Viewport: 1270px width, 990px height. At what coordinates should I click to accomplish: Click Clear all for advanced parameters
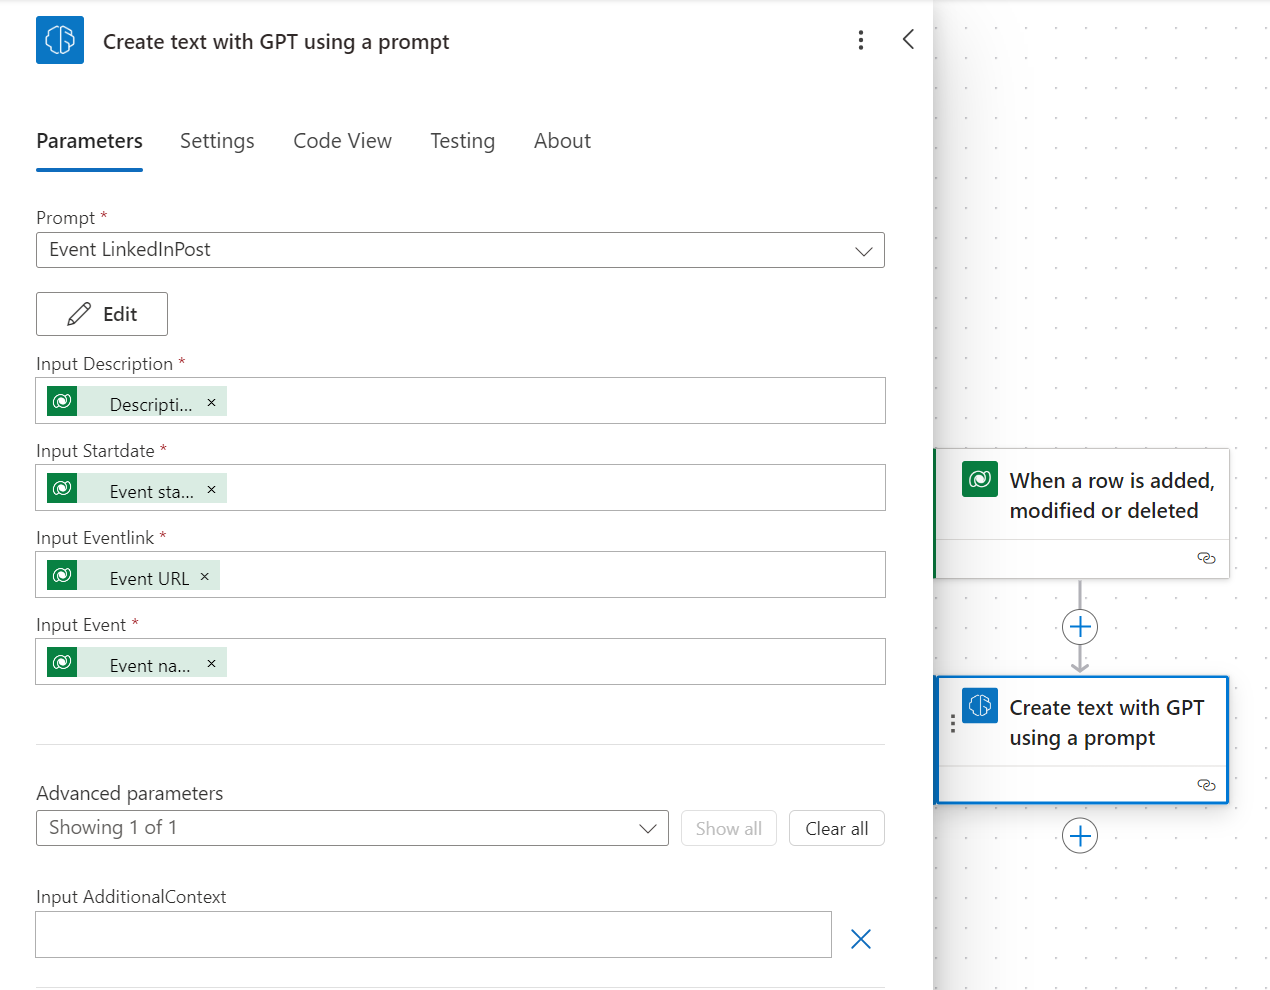point(836,827)
